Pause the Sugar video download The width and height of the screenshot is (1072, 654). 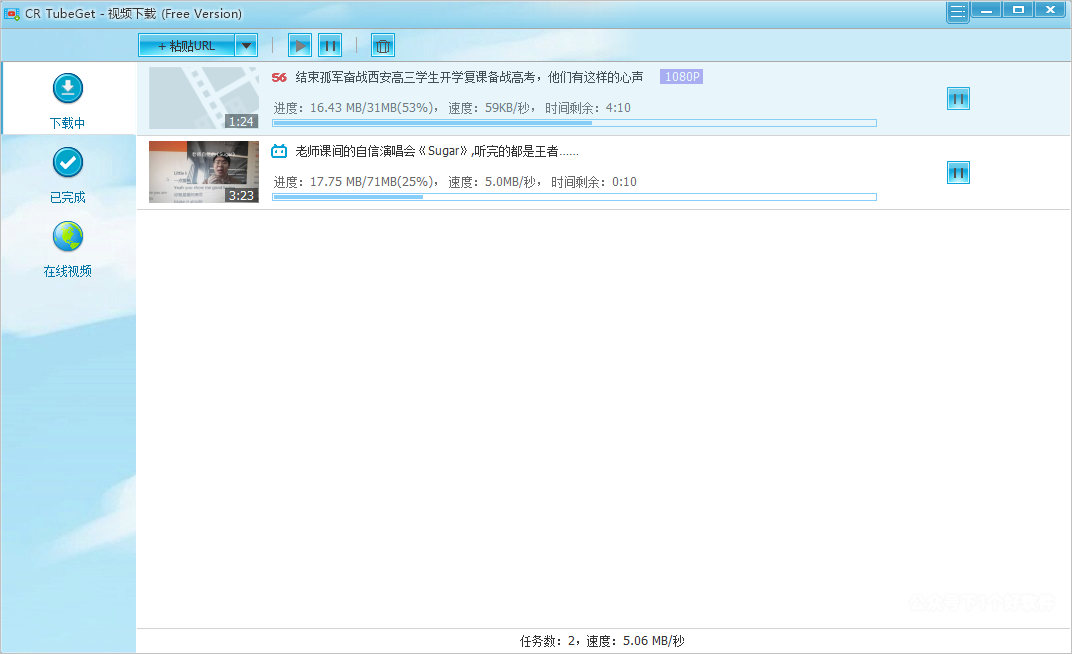point(958,172)
